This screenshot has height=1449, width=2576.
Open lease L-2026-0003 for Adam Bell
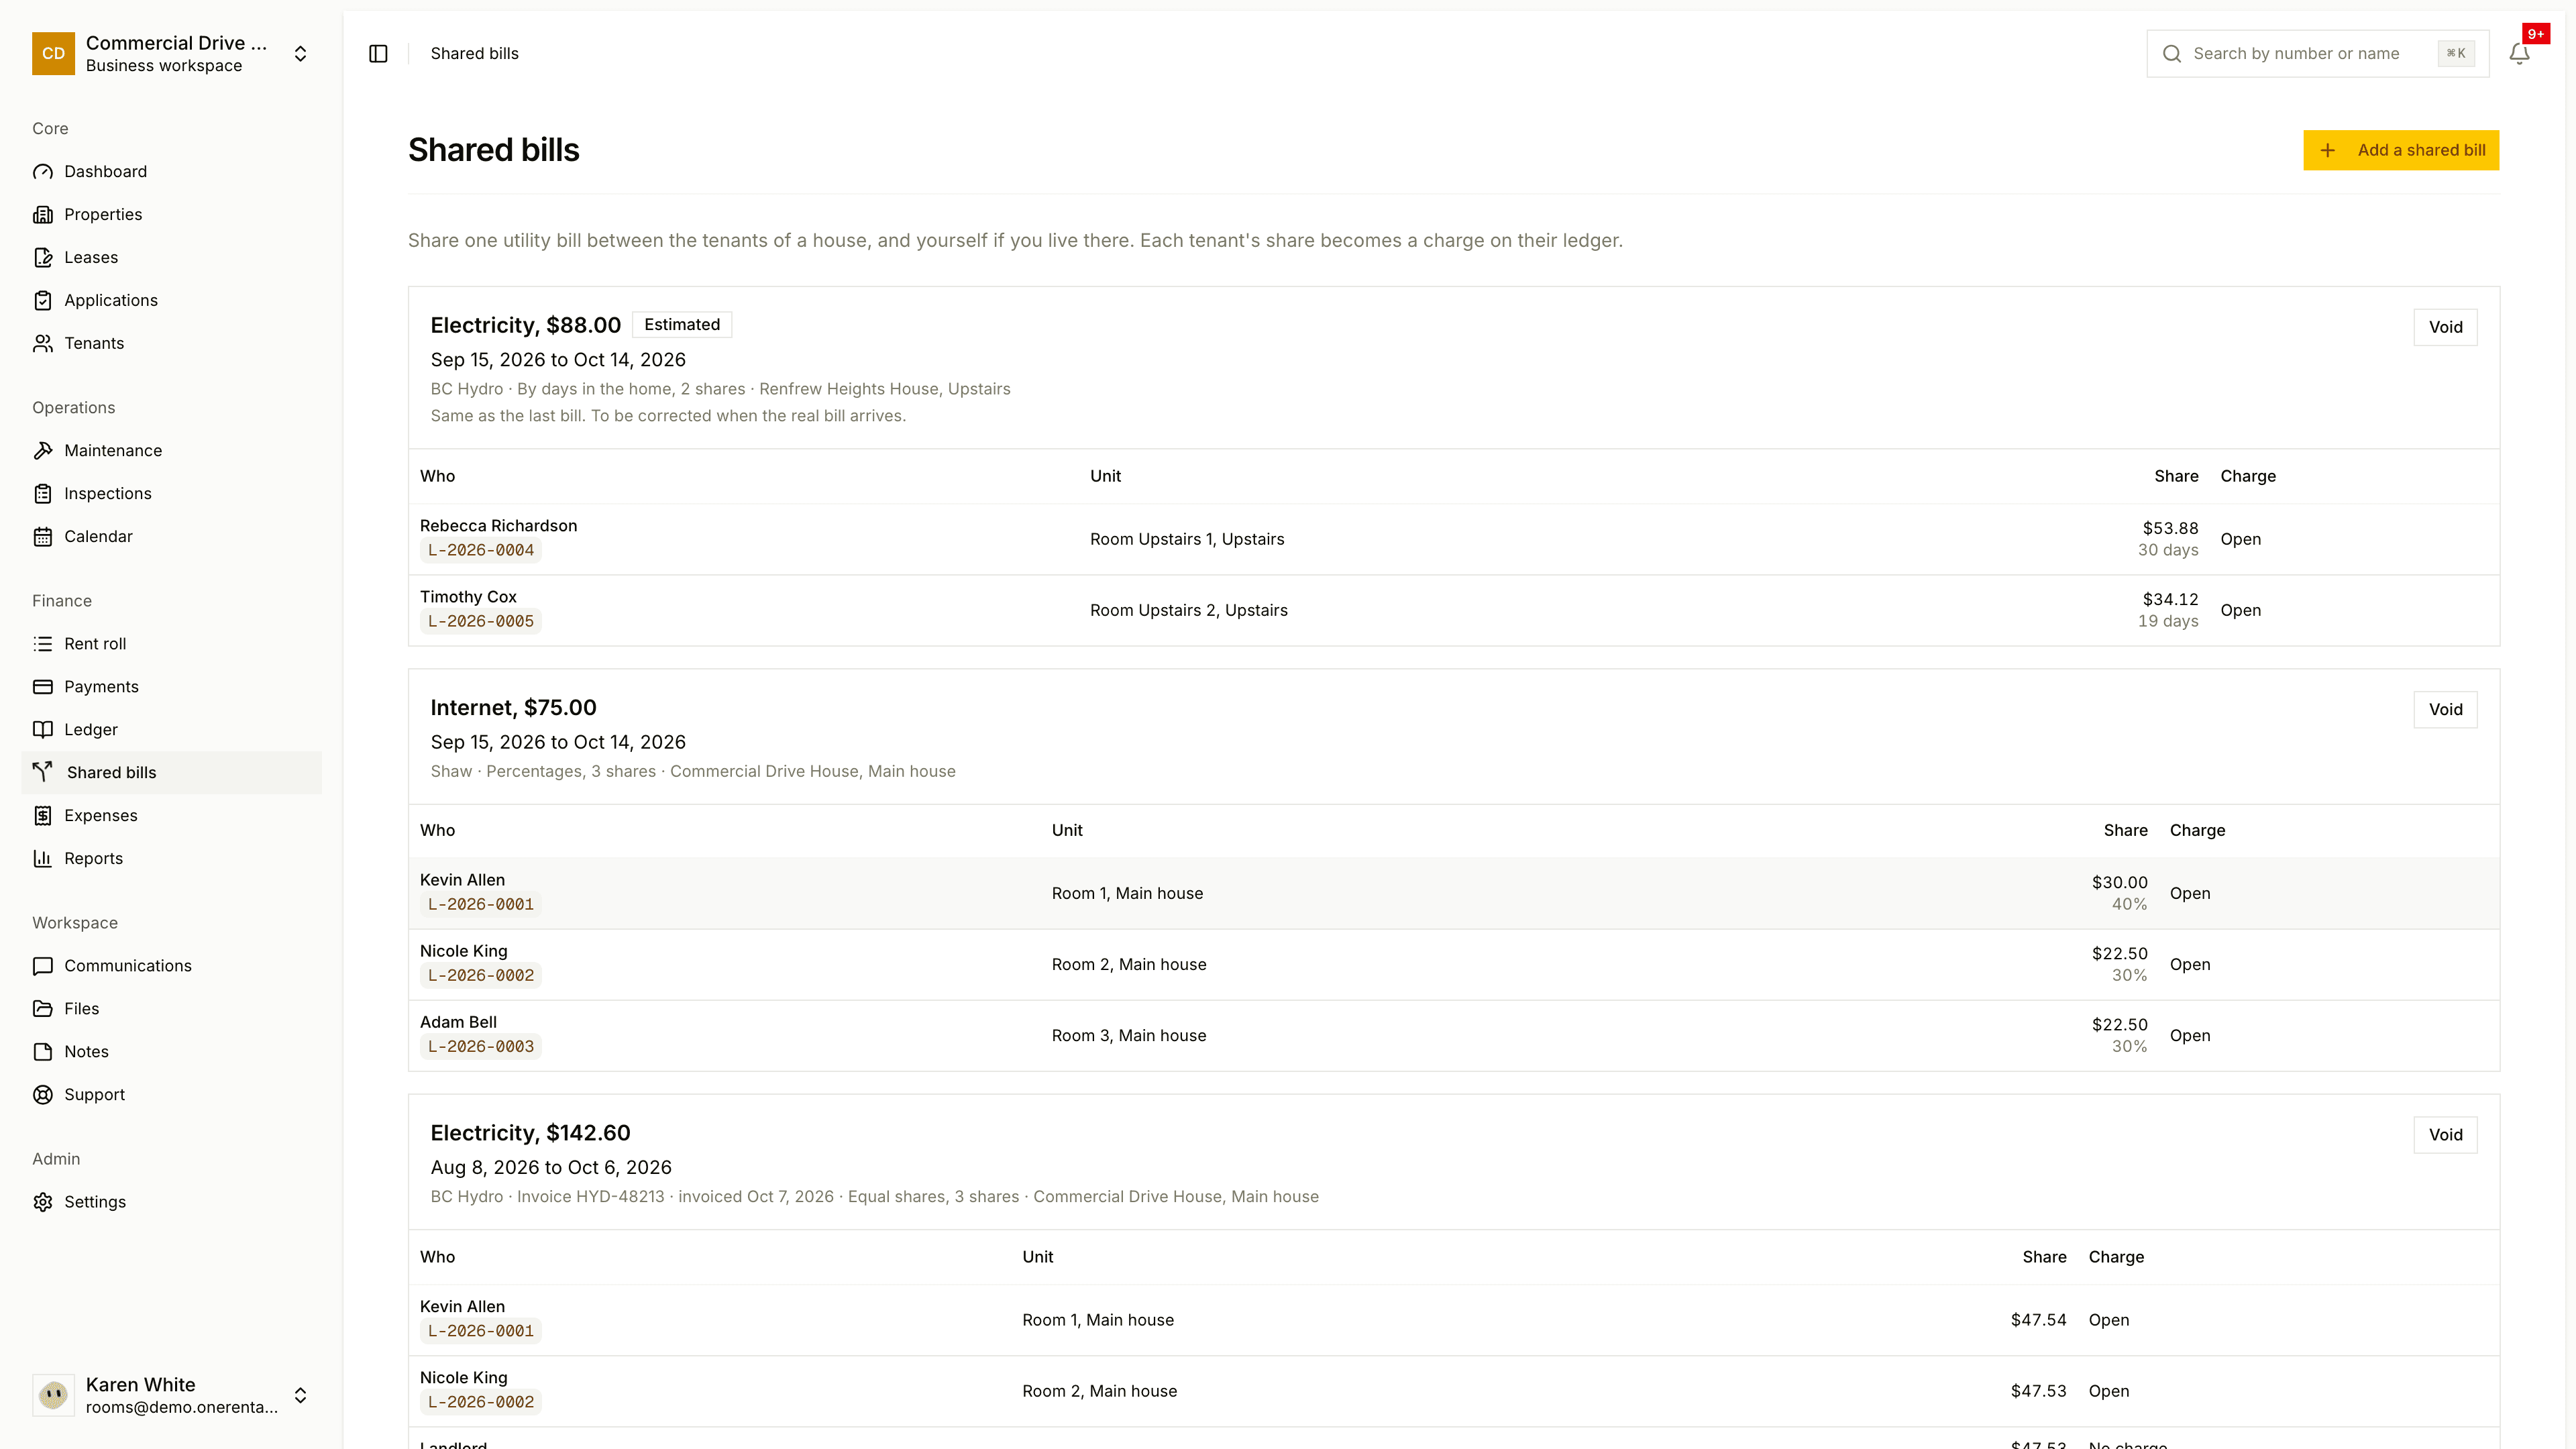[481, 1046]
